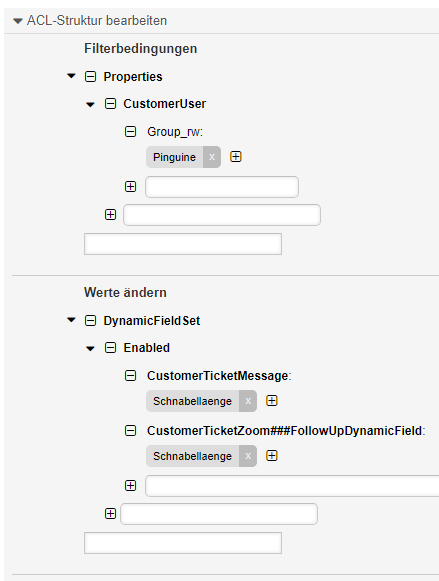439x581 pixels.
Task: Collapse the CustomerUser tree arrow
Action: tap(90, 104)
